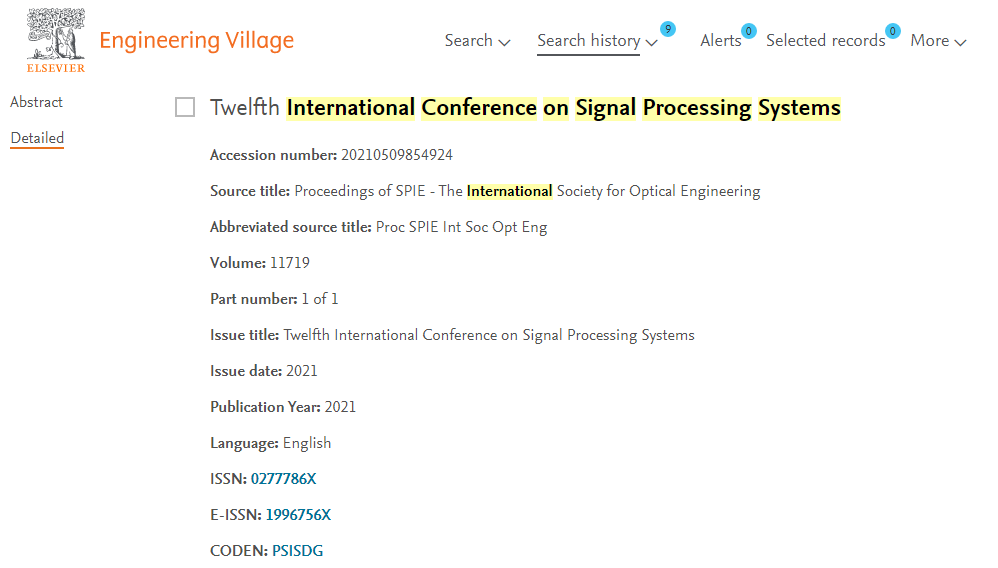Screen dimensions: 998x568
Task: Click the Engineering Village home title
Action: point(197,41)
